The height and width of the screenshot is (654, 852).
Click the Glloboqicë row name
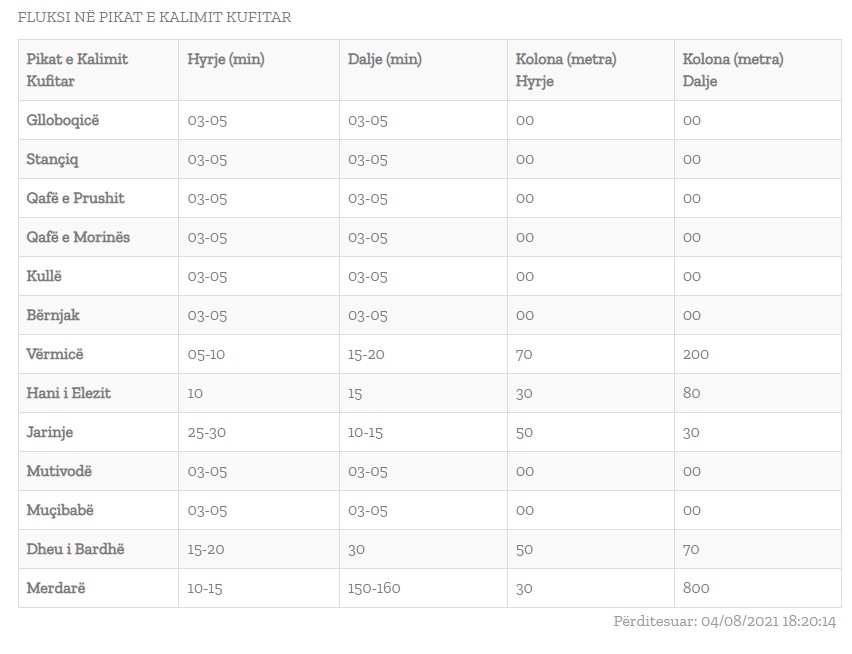coord(62,120)
